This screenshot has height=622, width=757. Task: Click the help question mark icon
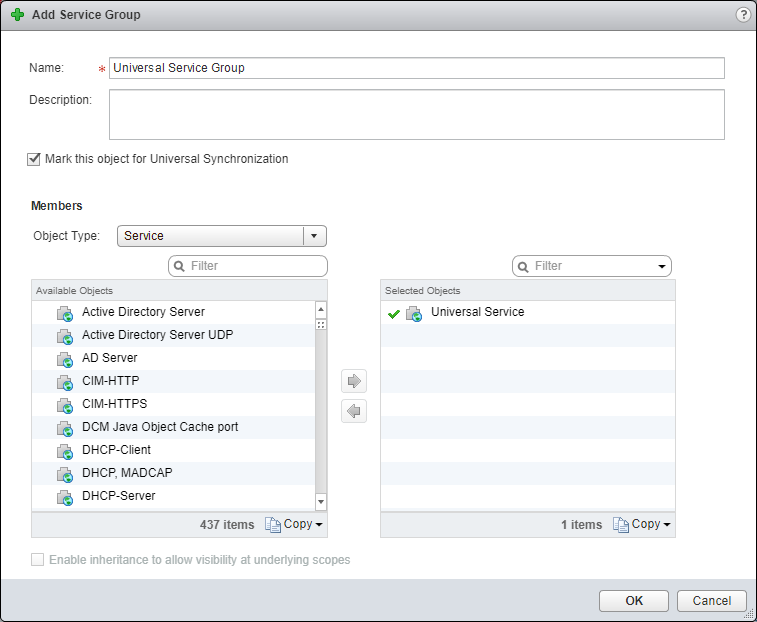coord(743,15)
